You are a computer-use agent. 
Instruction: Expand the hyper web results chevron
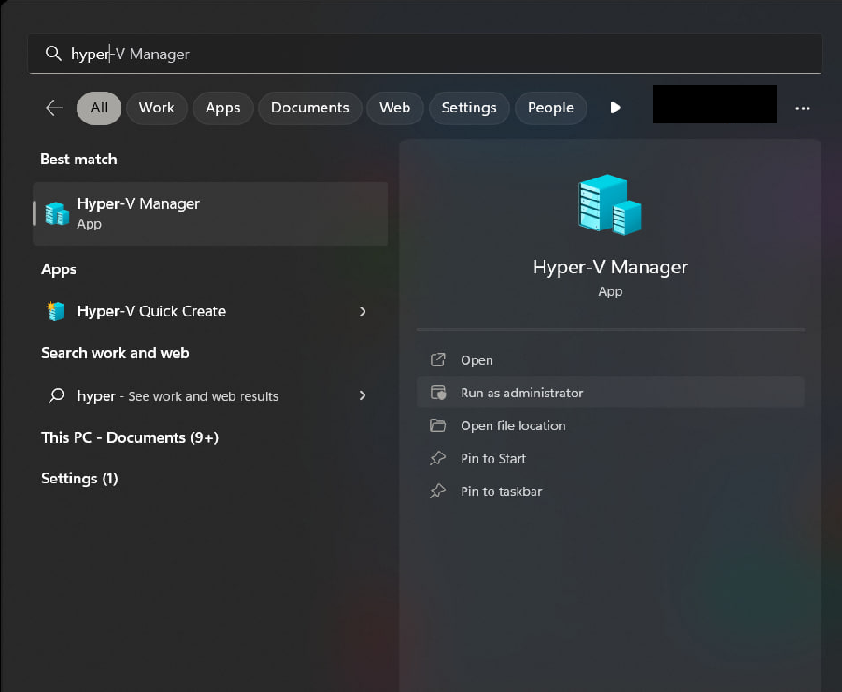tap(362, 396)
